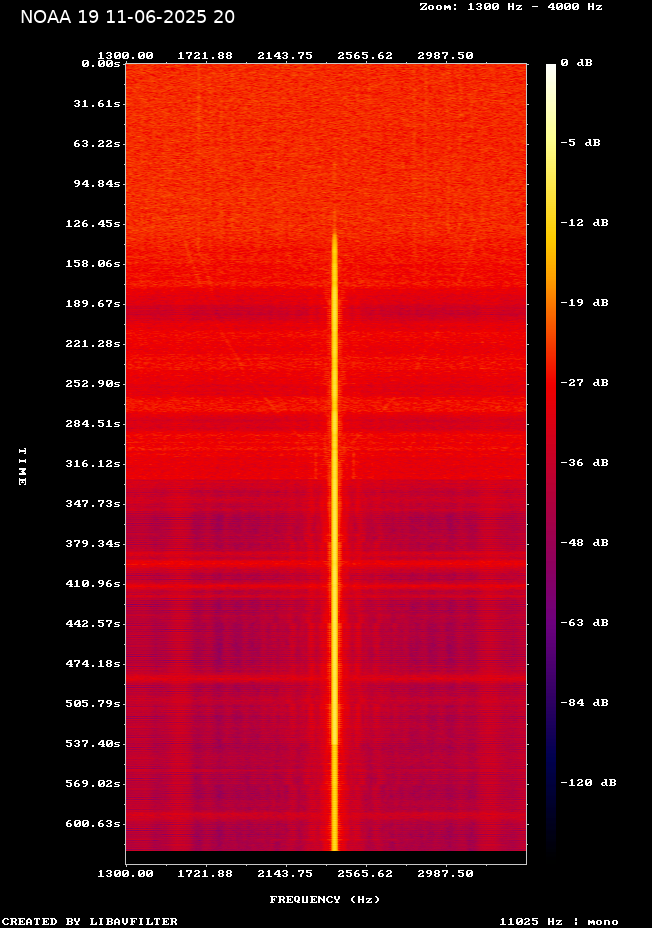
Task: Click the -120 dB color scale label
Action: [589, 782]
